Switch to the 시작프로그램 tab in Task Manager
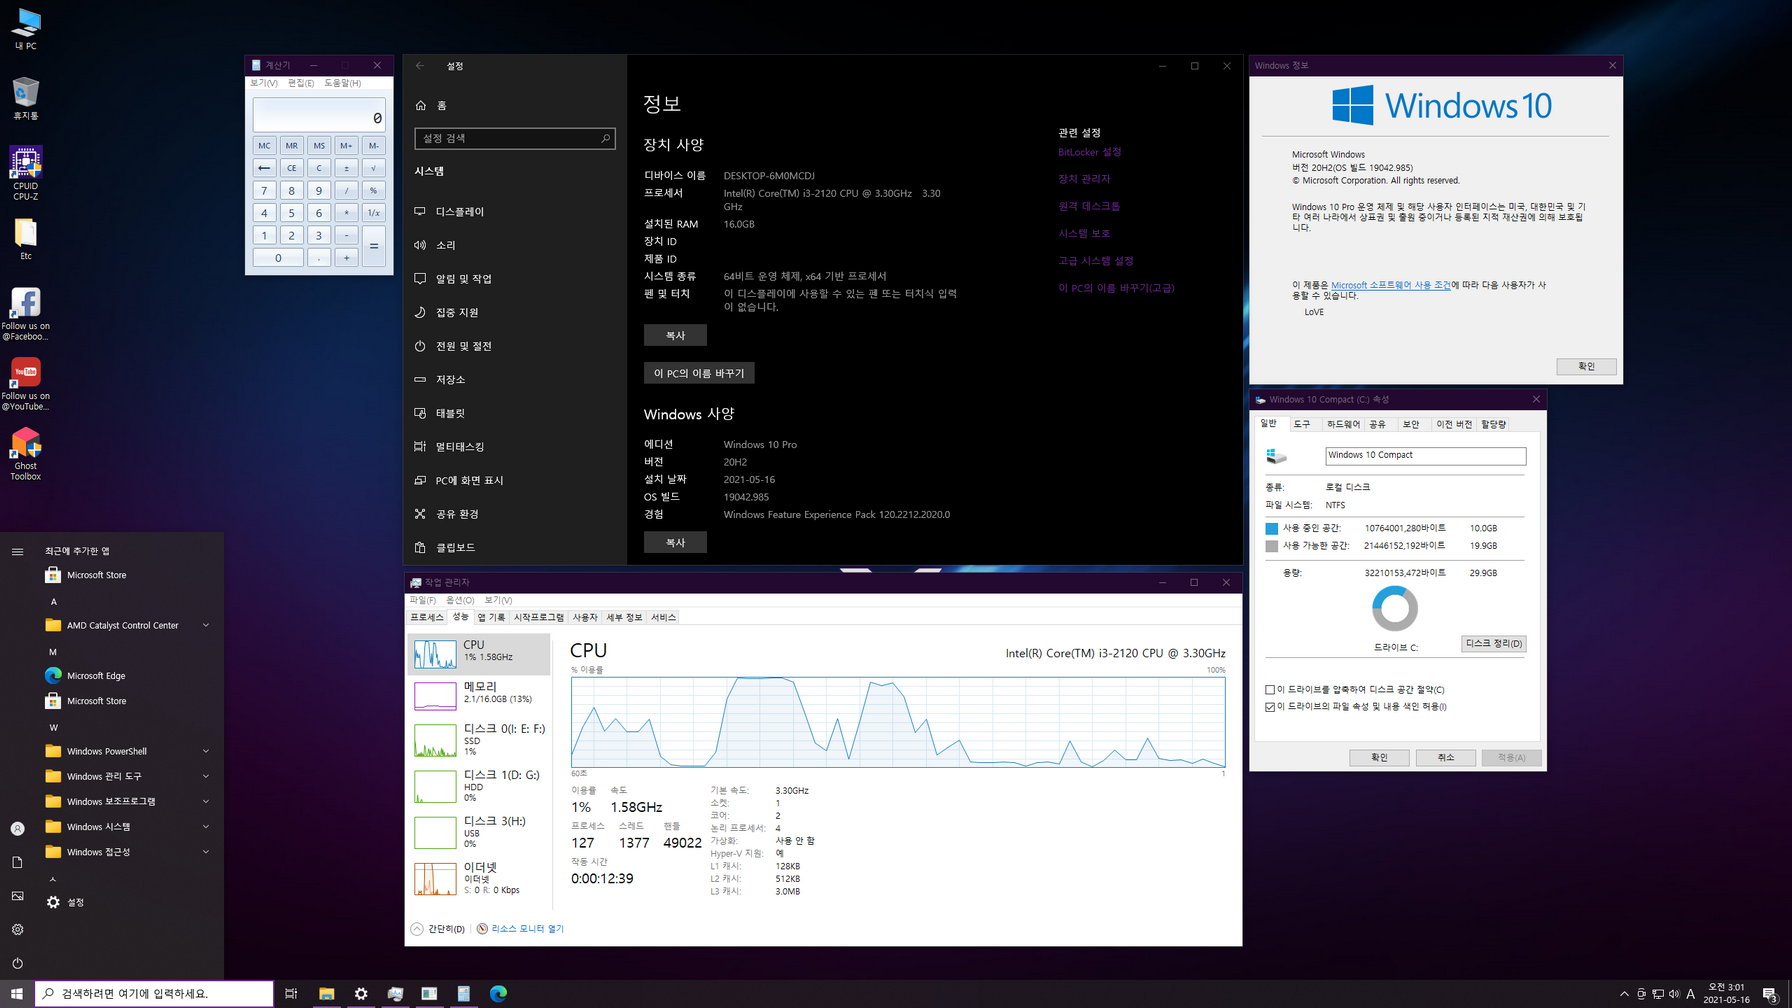This screenshot has width=1792, height=1008. [539, 617]
